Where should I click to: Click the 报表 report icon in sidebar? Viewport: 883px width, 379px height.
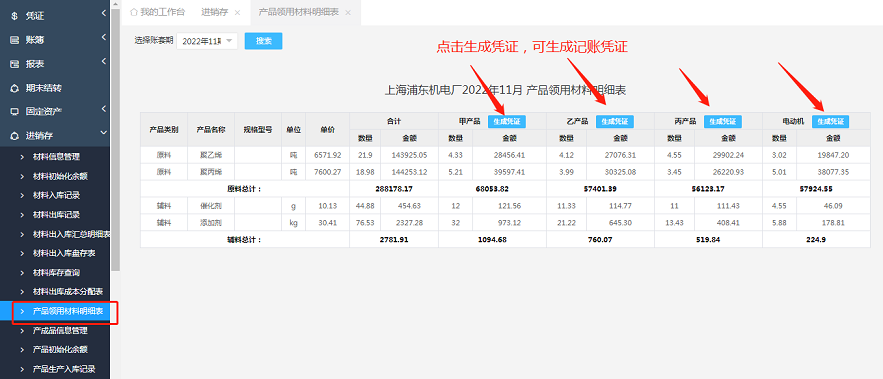[x=15, y=64]
